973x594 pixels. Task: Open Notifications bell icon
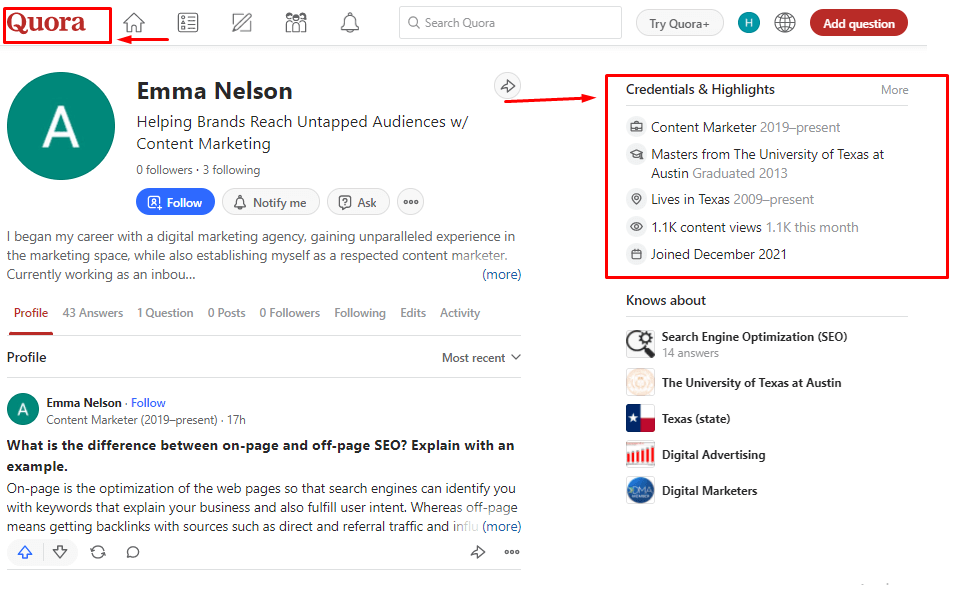[x=350, y=23]
